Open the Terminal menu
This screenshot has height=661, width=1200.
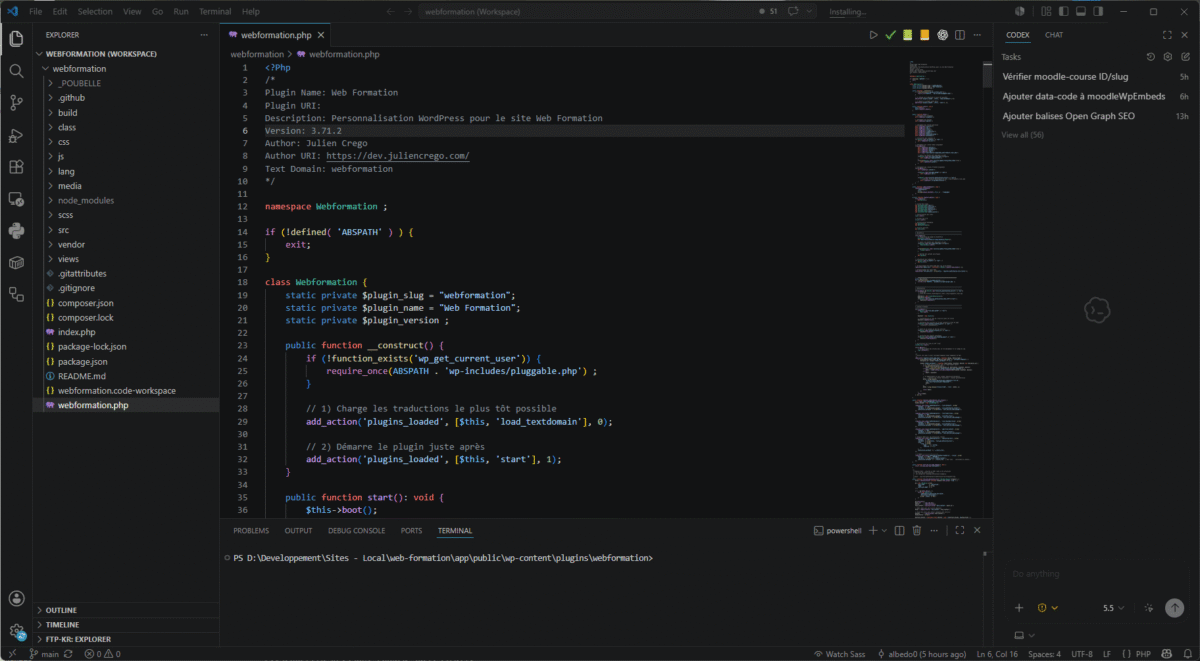click(x=214, y=12)
